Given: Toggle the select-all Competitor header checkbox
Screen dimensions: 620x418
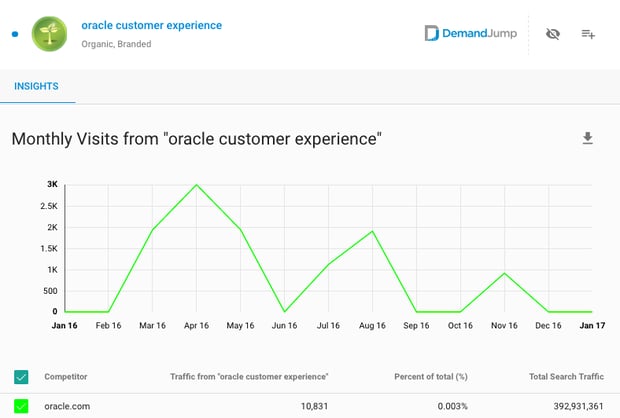Looking at the screenshot, I should tap(21, 377).
